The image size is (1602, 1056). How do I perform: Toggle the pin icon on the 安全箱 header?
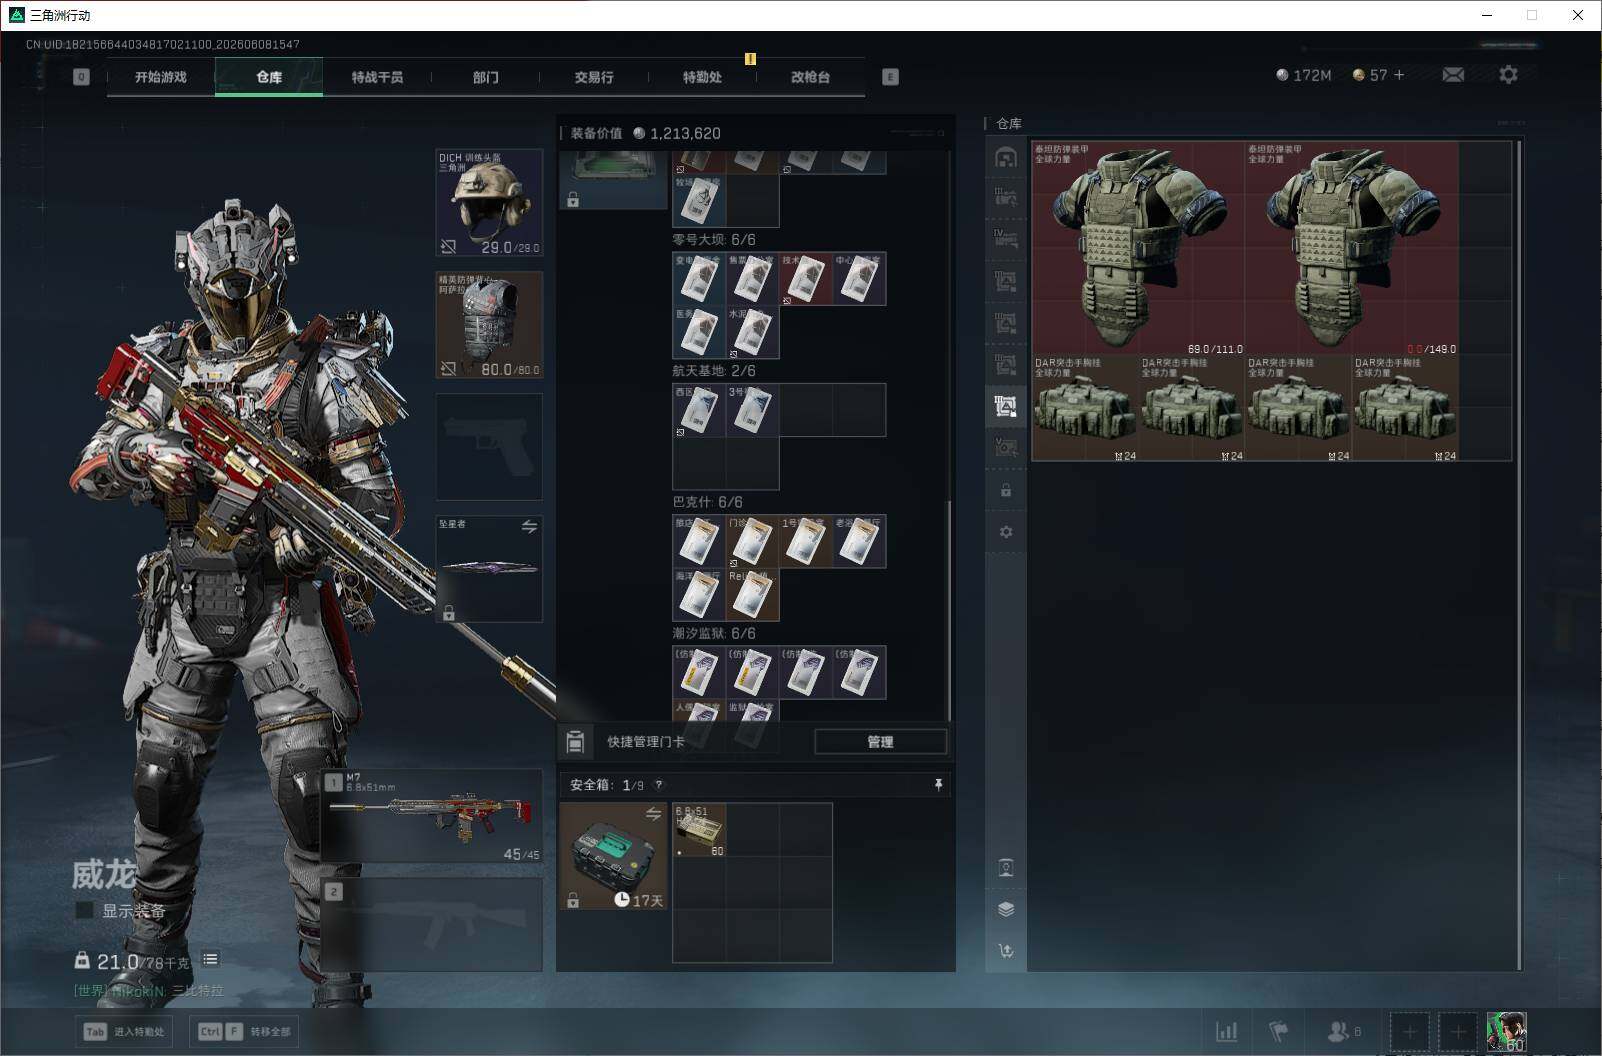938,785
